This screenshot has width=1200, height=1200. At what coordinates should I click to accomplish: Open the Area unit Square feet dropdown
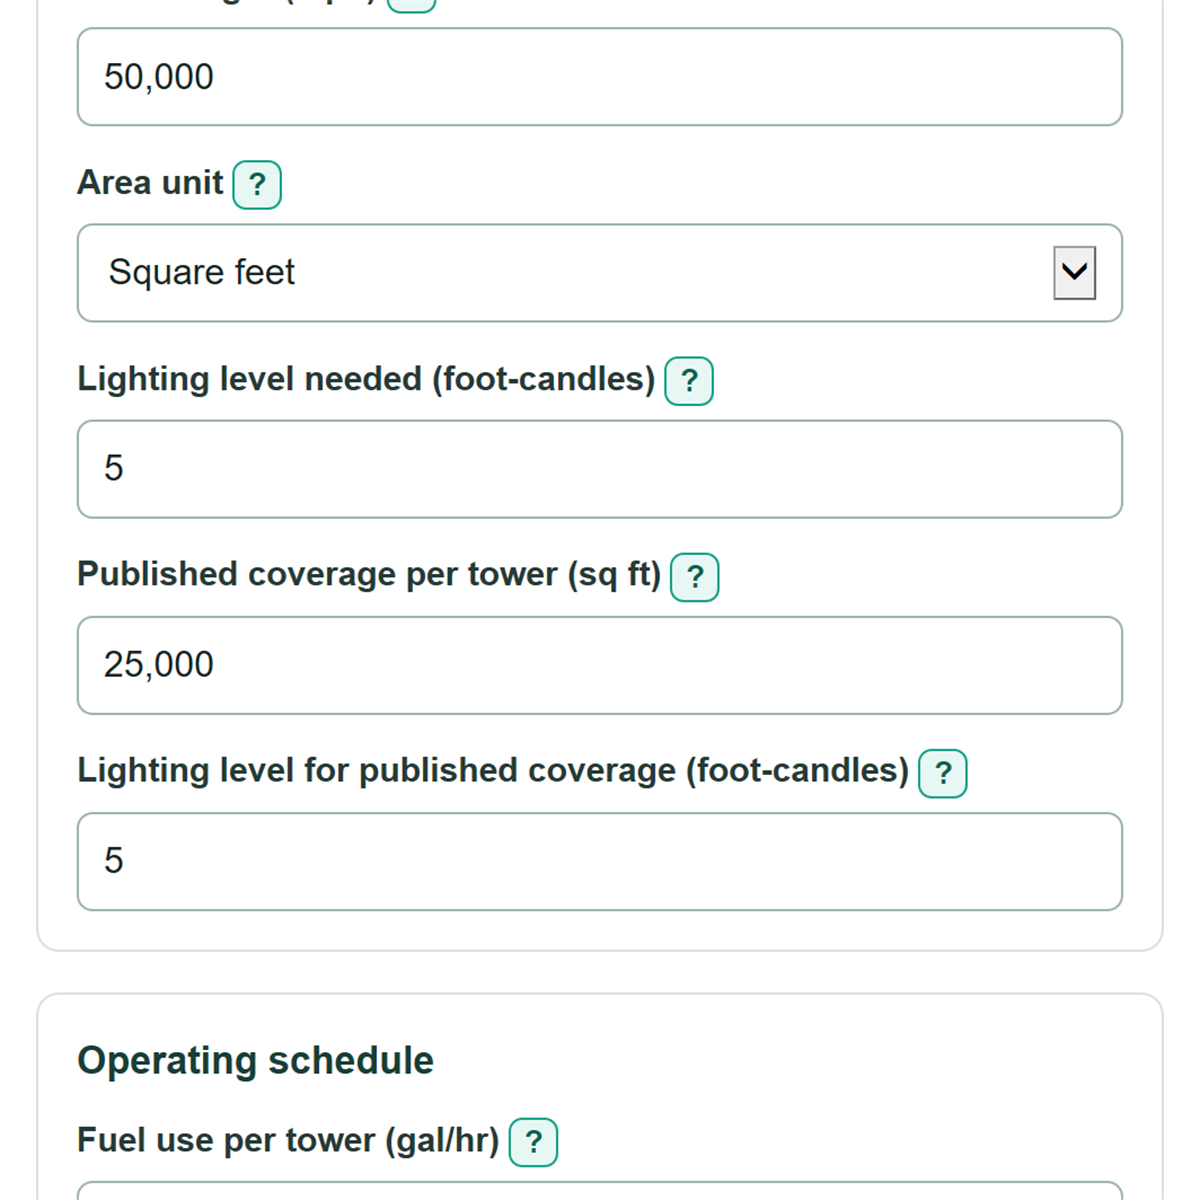pos(600,273)
